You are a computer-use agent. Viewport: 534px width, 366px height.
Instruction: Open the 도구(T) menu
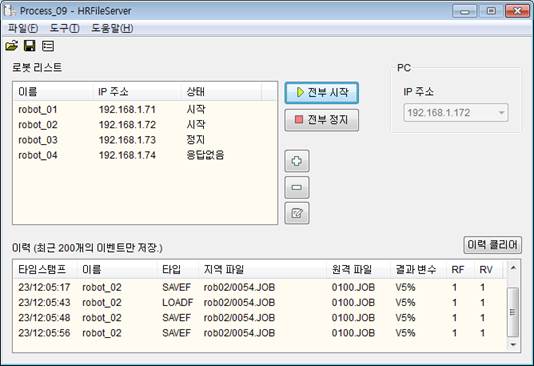click(x=64, y=28)
